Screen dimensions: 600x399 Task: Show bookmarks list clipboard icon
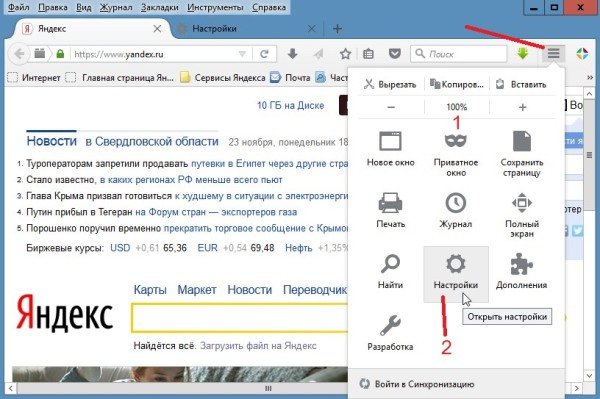pos(368,54)
